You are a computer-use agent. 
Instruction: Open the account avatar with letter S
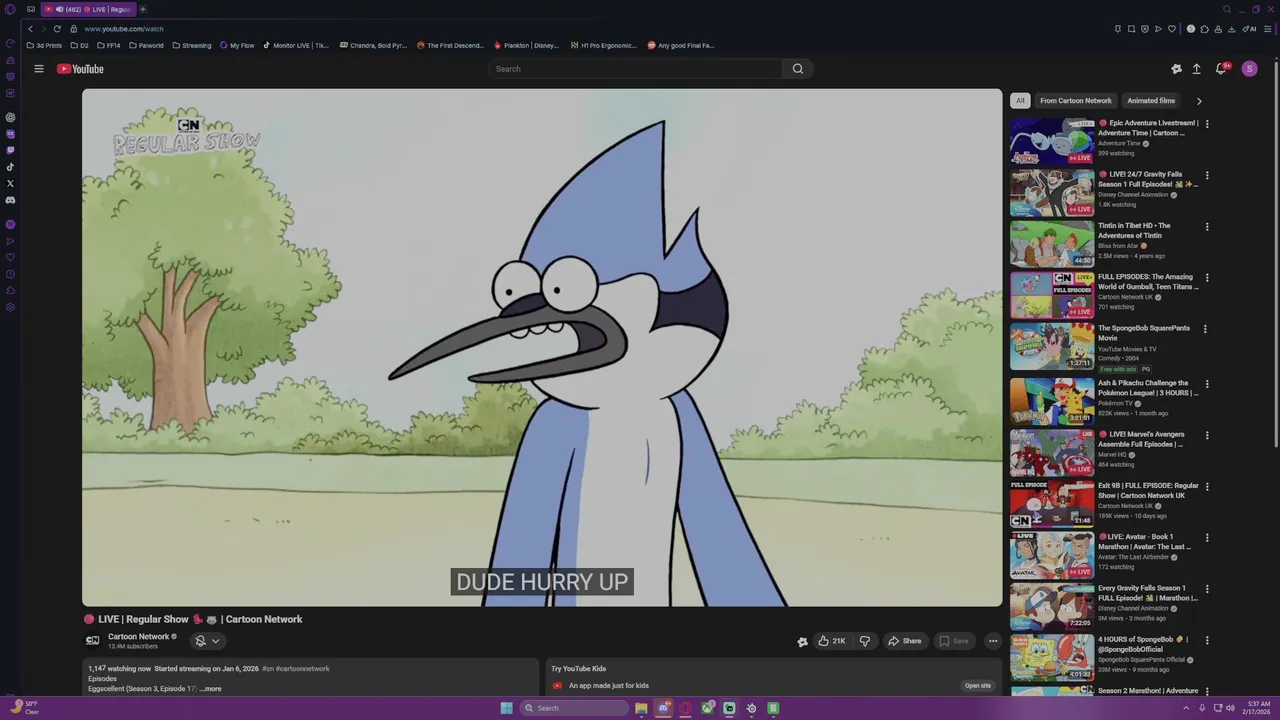pyautogui.click(x=1249, y=69)
